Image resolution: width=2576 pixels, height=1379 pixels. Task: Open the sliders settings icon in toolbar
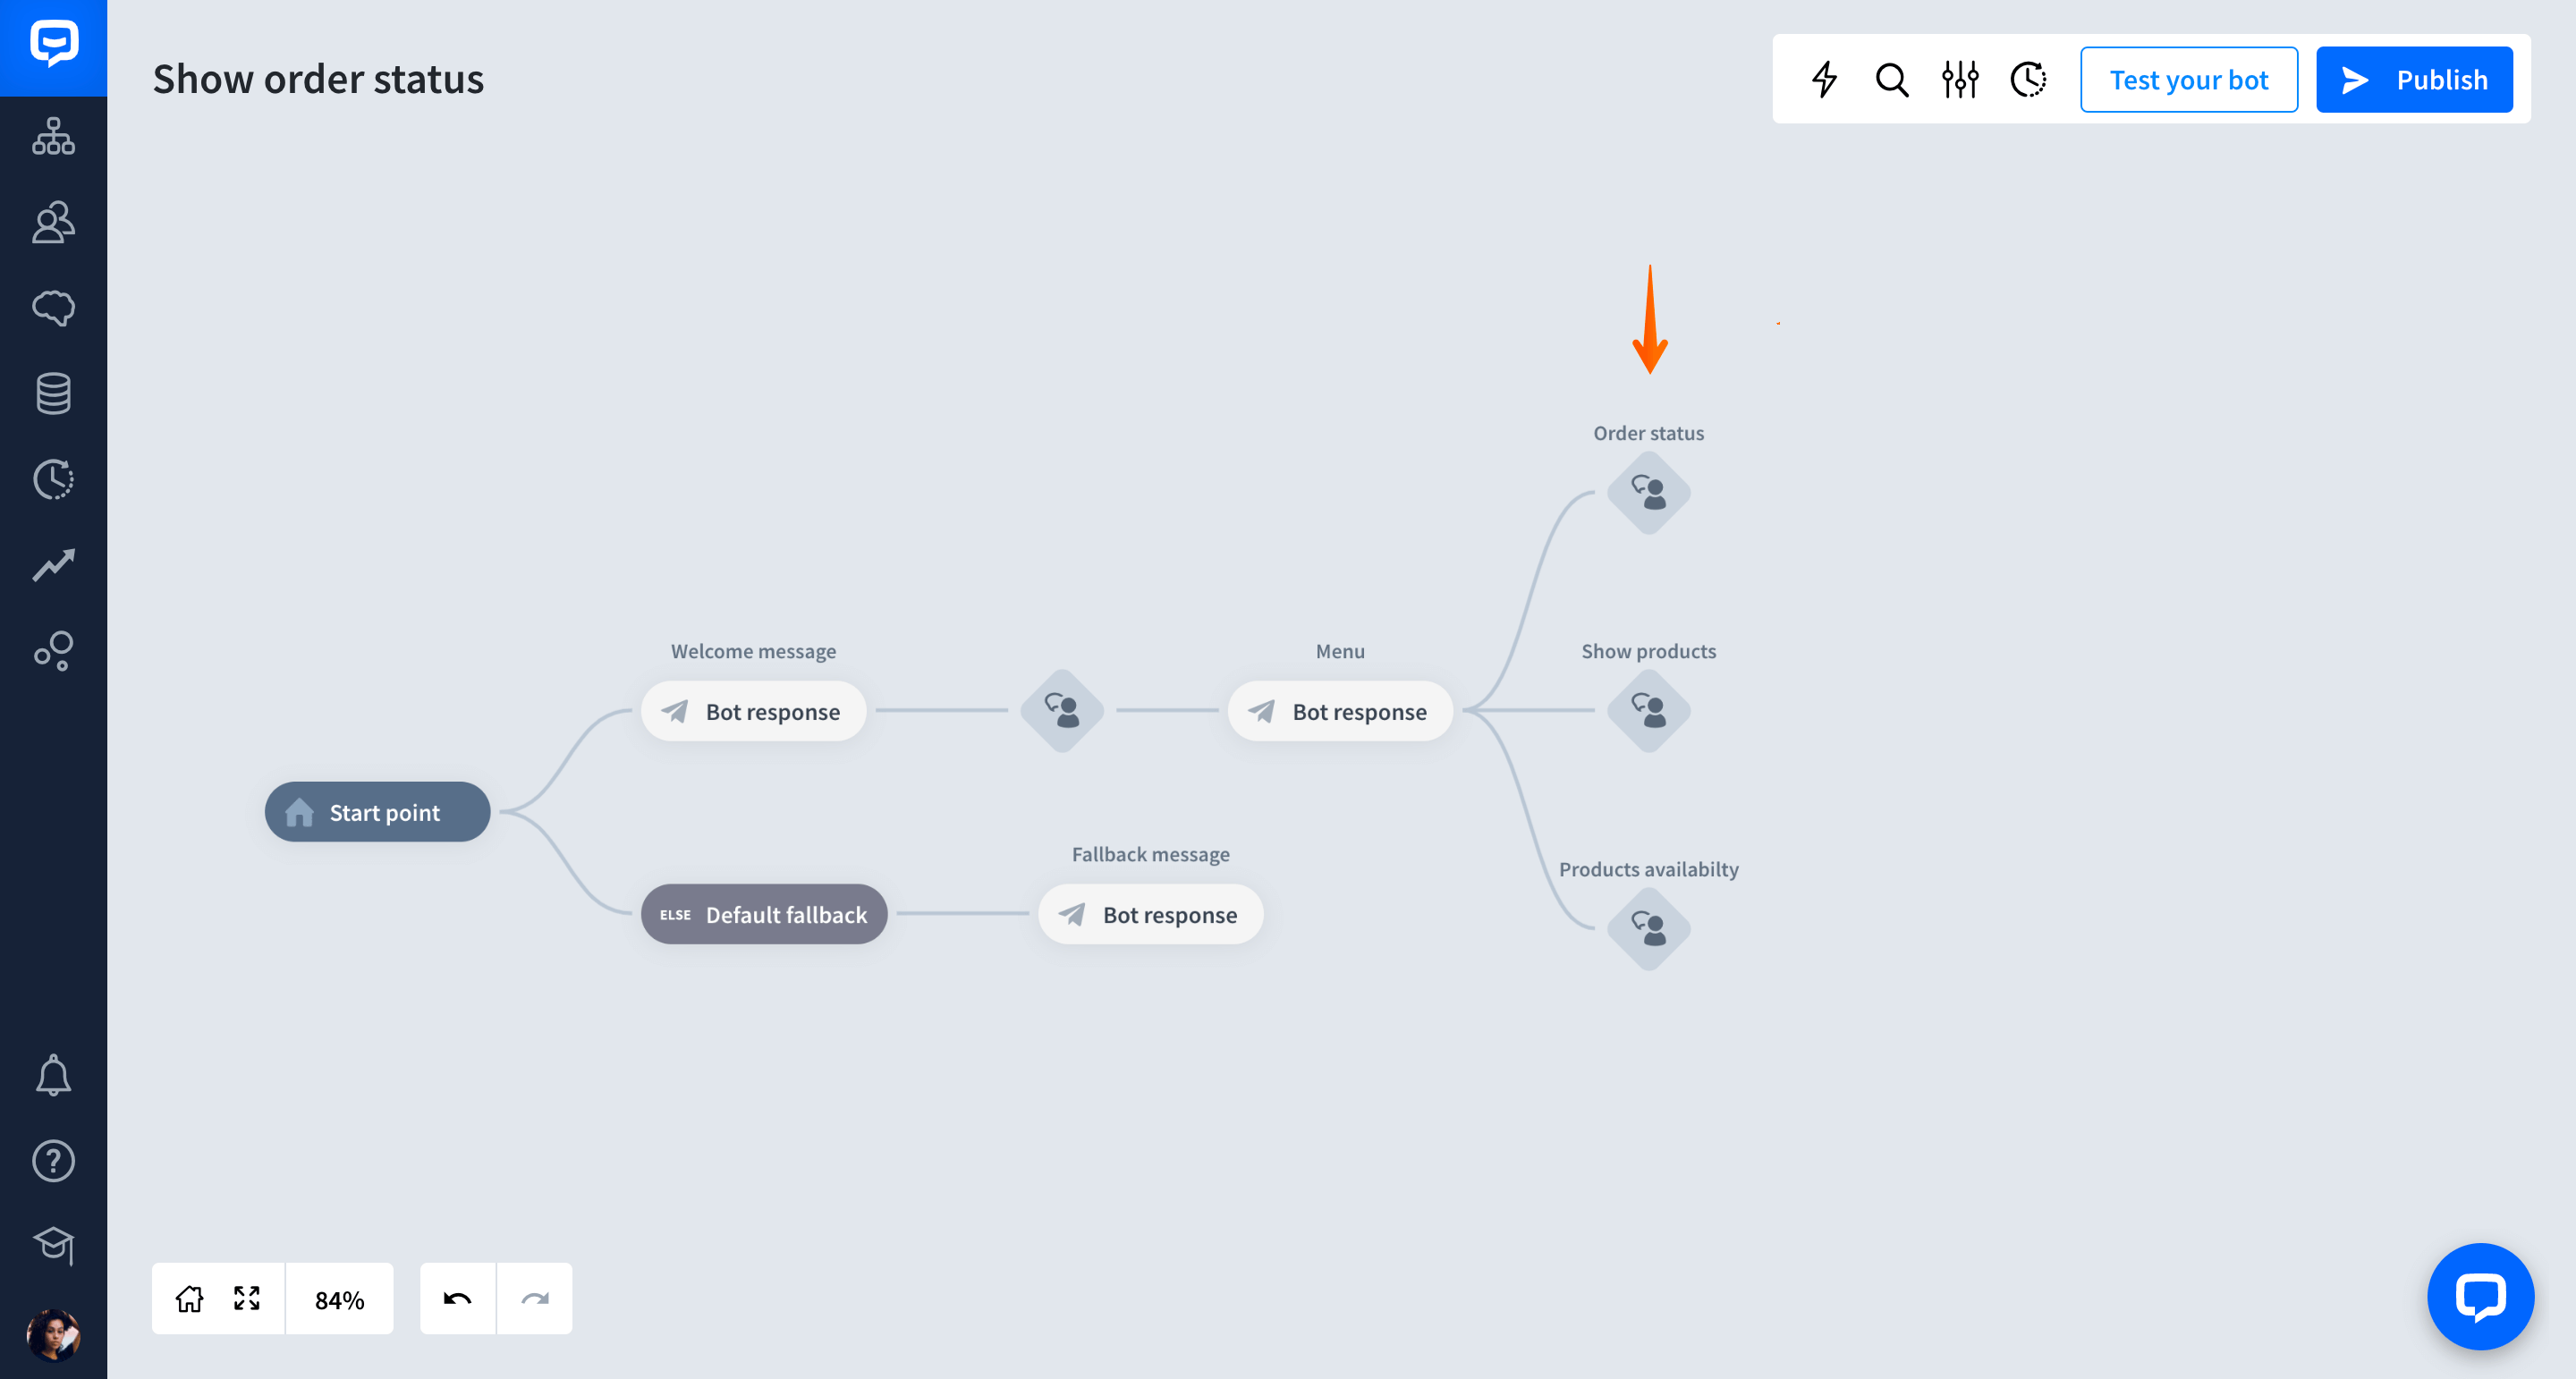[1960, 79]
